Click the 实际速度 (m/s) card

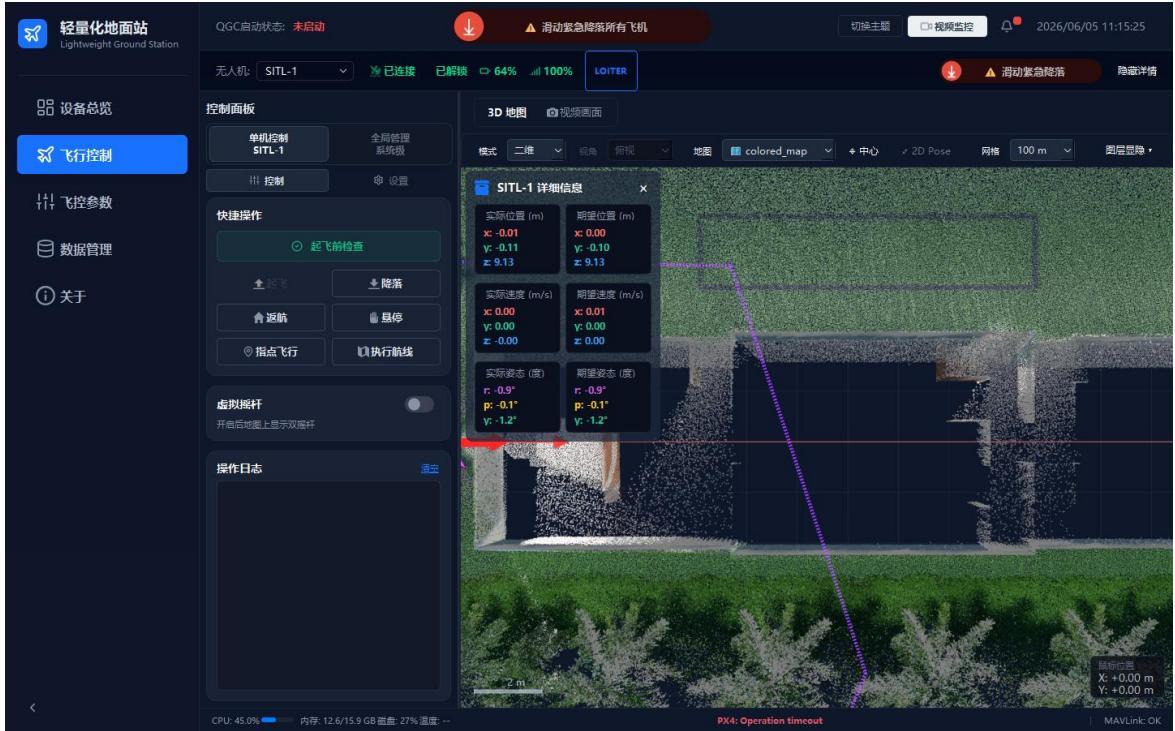tap(517, 318)
